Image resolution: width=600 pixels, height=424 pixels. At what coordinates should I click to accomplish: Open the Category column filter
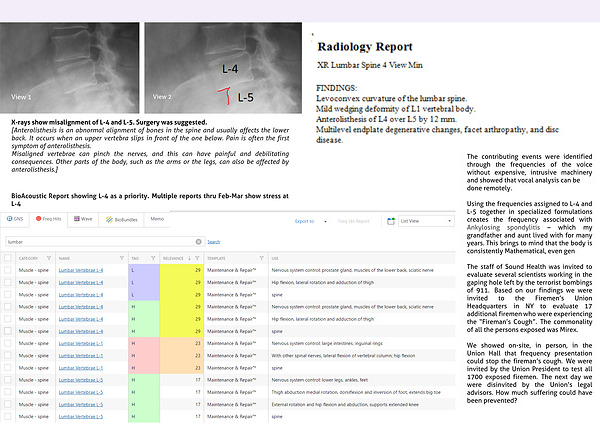[x=49, y=257]
